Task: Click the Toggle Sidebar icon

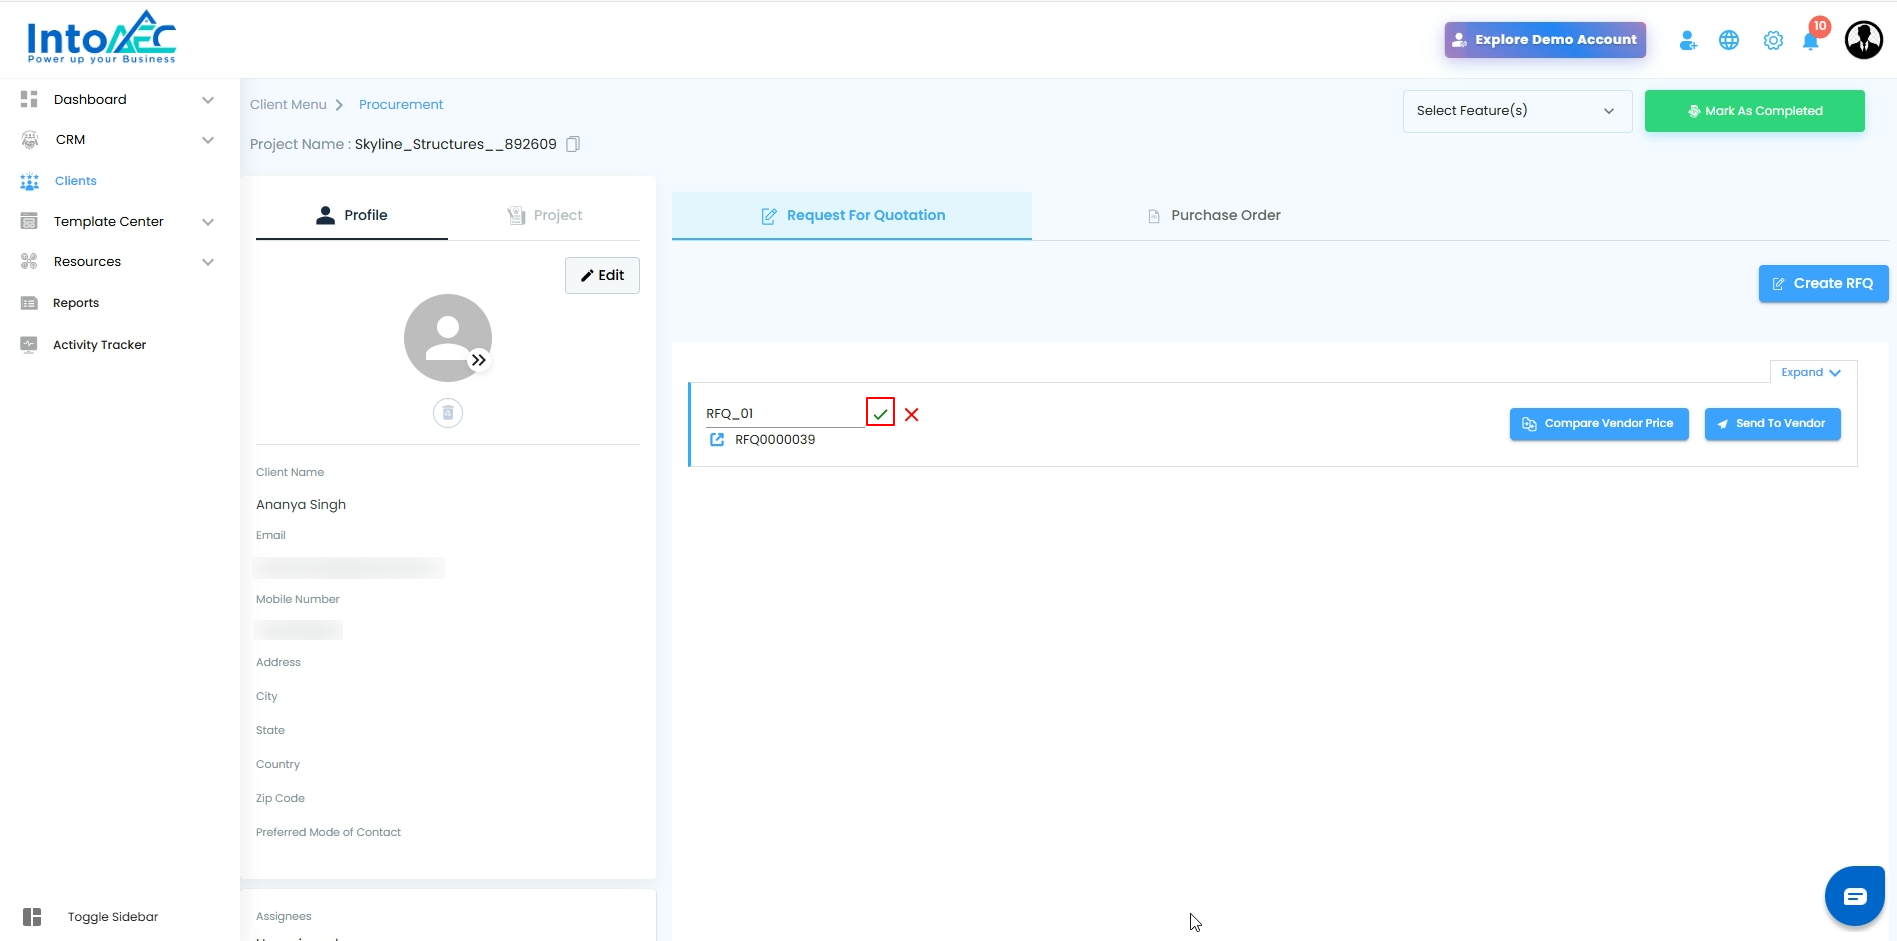Action: click(32, 917)
